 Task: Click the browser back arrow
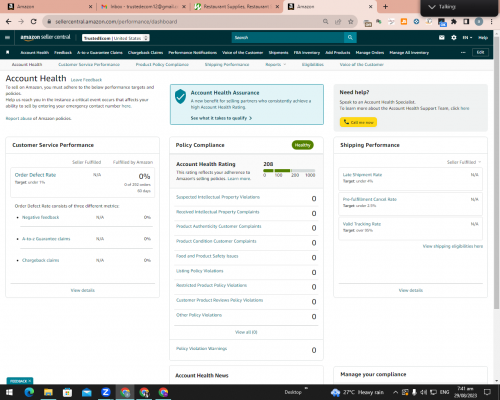(x=9, y=21)
